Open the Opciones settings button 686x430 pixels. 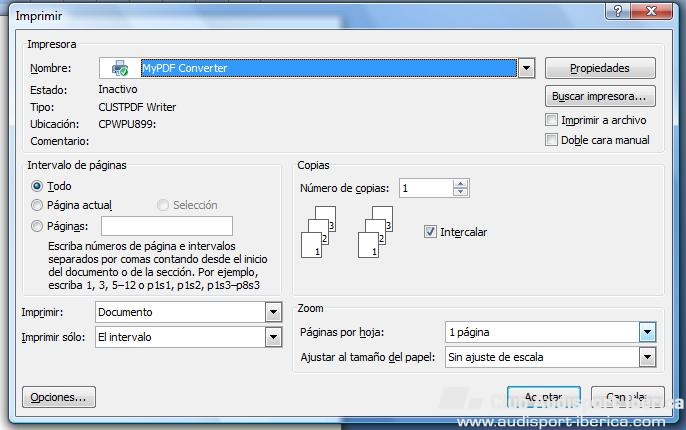tap(58, 397)
